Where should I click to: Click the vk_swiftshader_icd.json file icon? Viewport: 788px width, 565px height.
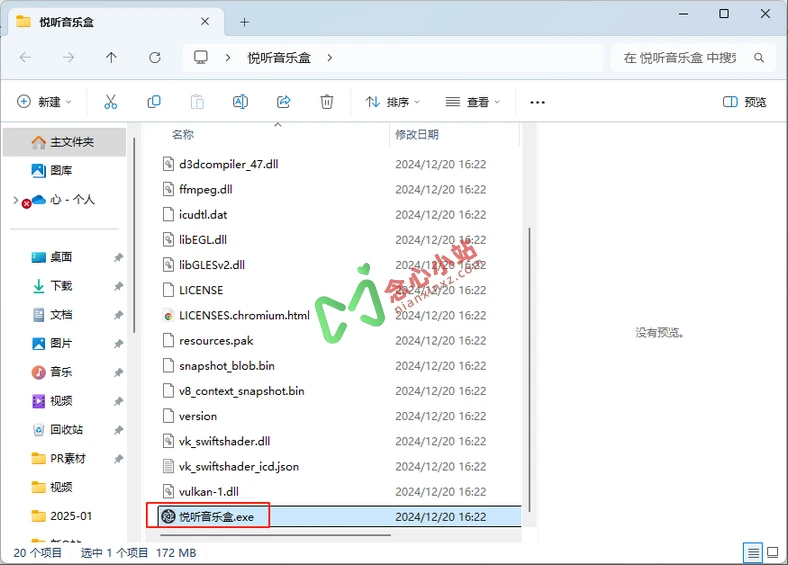coord(168,466)
